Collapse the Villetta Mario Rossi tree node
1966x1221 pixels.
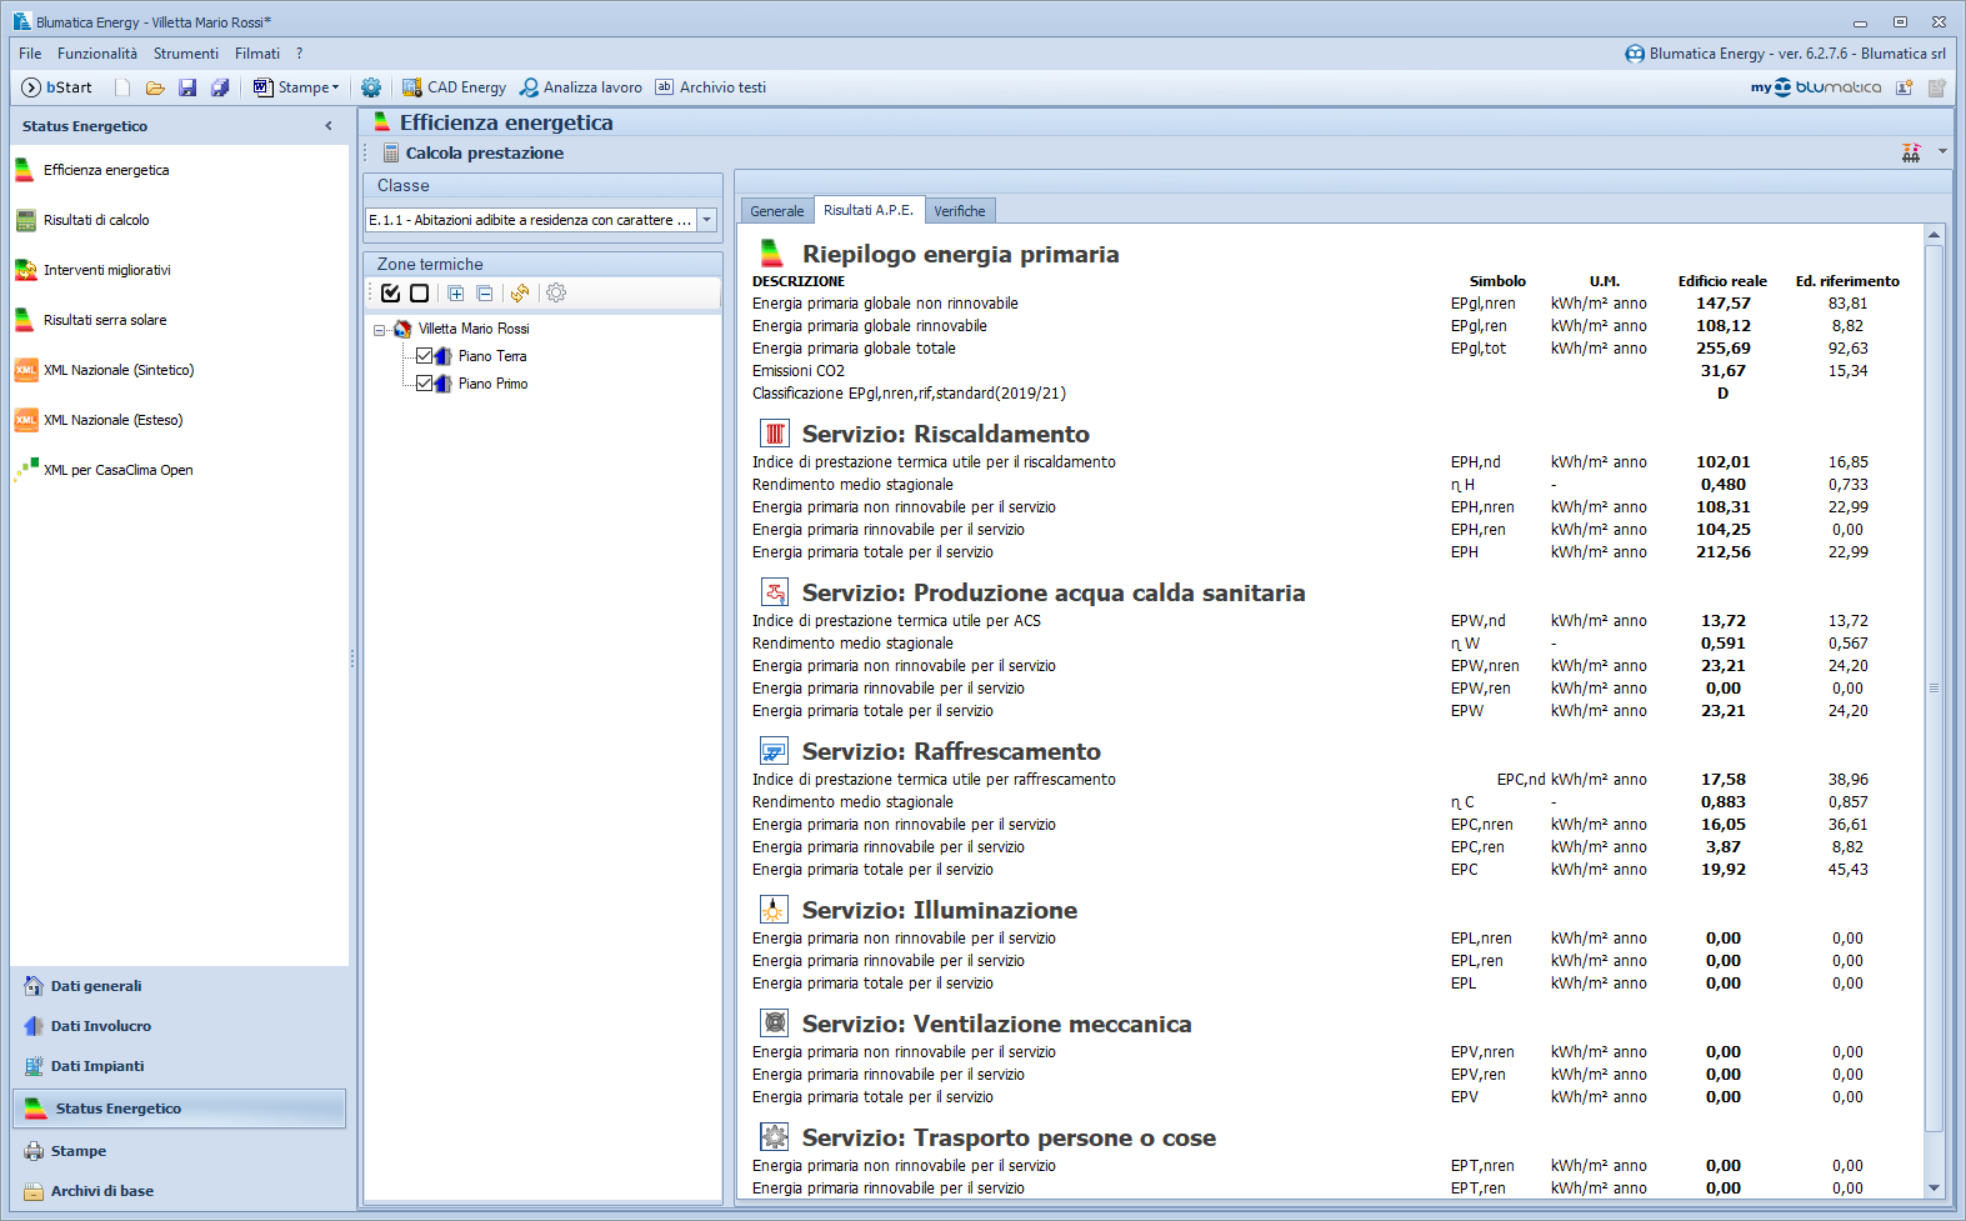pyautogui.click(x=379, y=329)
